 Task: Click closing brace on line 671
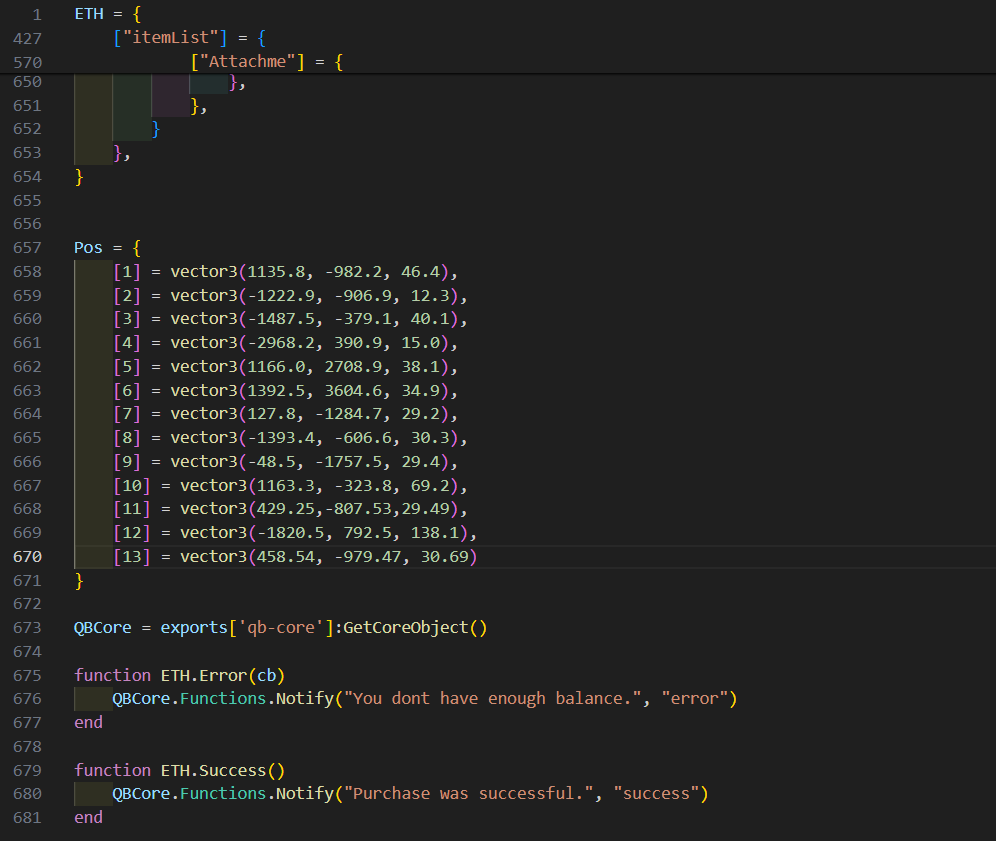[x=79, y=581]
